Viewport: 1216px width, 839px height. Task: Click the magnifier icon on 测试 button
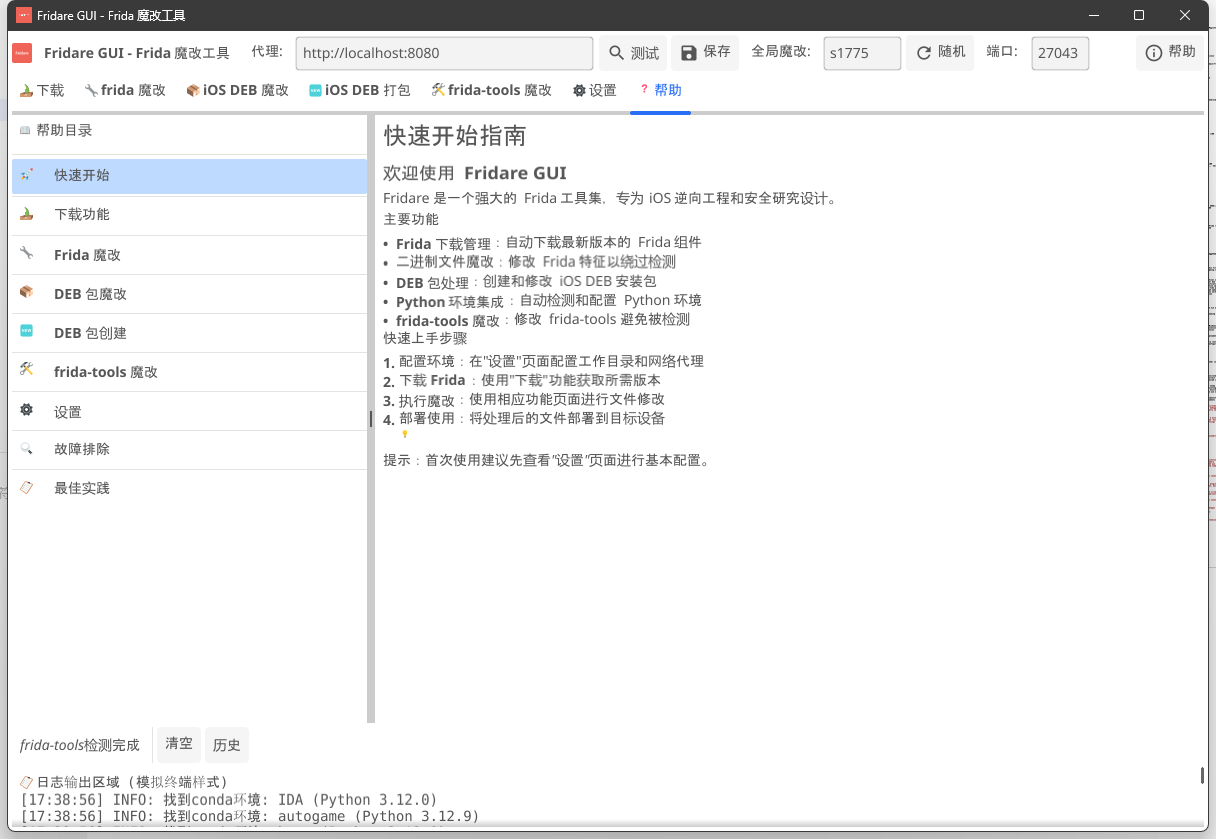pyautogui.click(x=617, y=53)
